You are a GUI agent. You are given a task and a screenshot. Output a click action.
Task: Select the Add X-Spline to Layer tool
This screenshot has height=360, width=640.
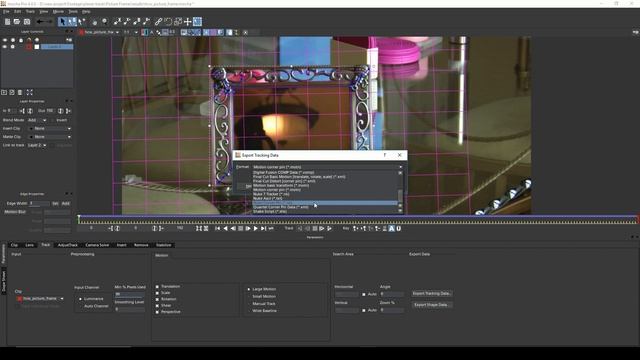coord(127,22)
